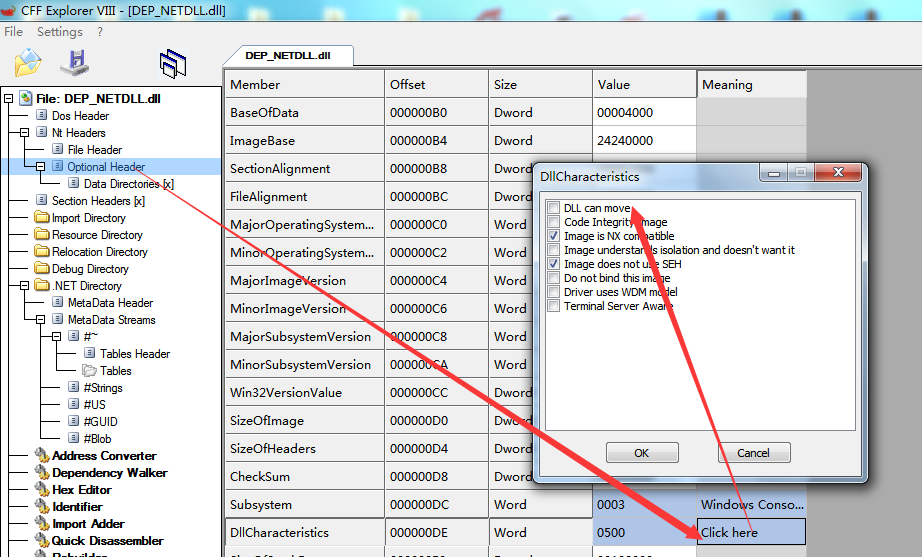Open the Settings menu
The height and width of the screenshot is (557, 922).
point(59,32)
